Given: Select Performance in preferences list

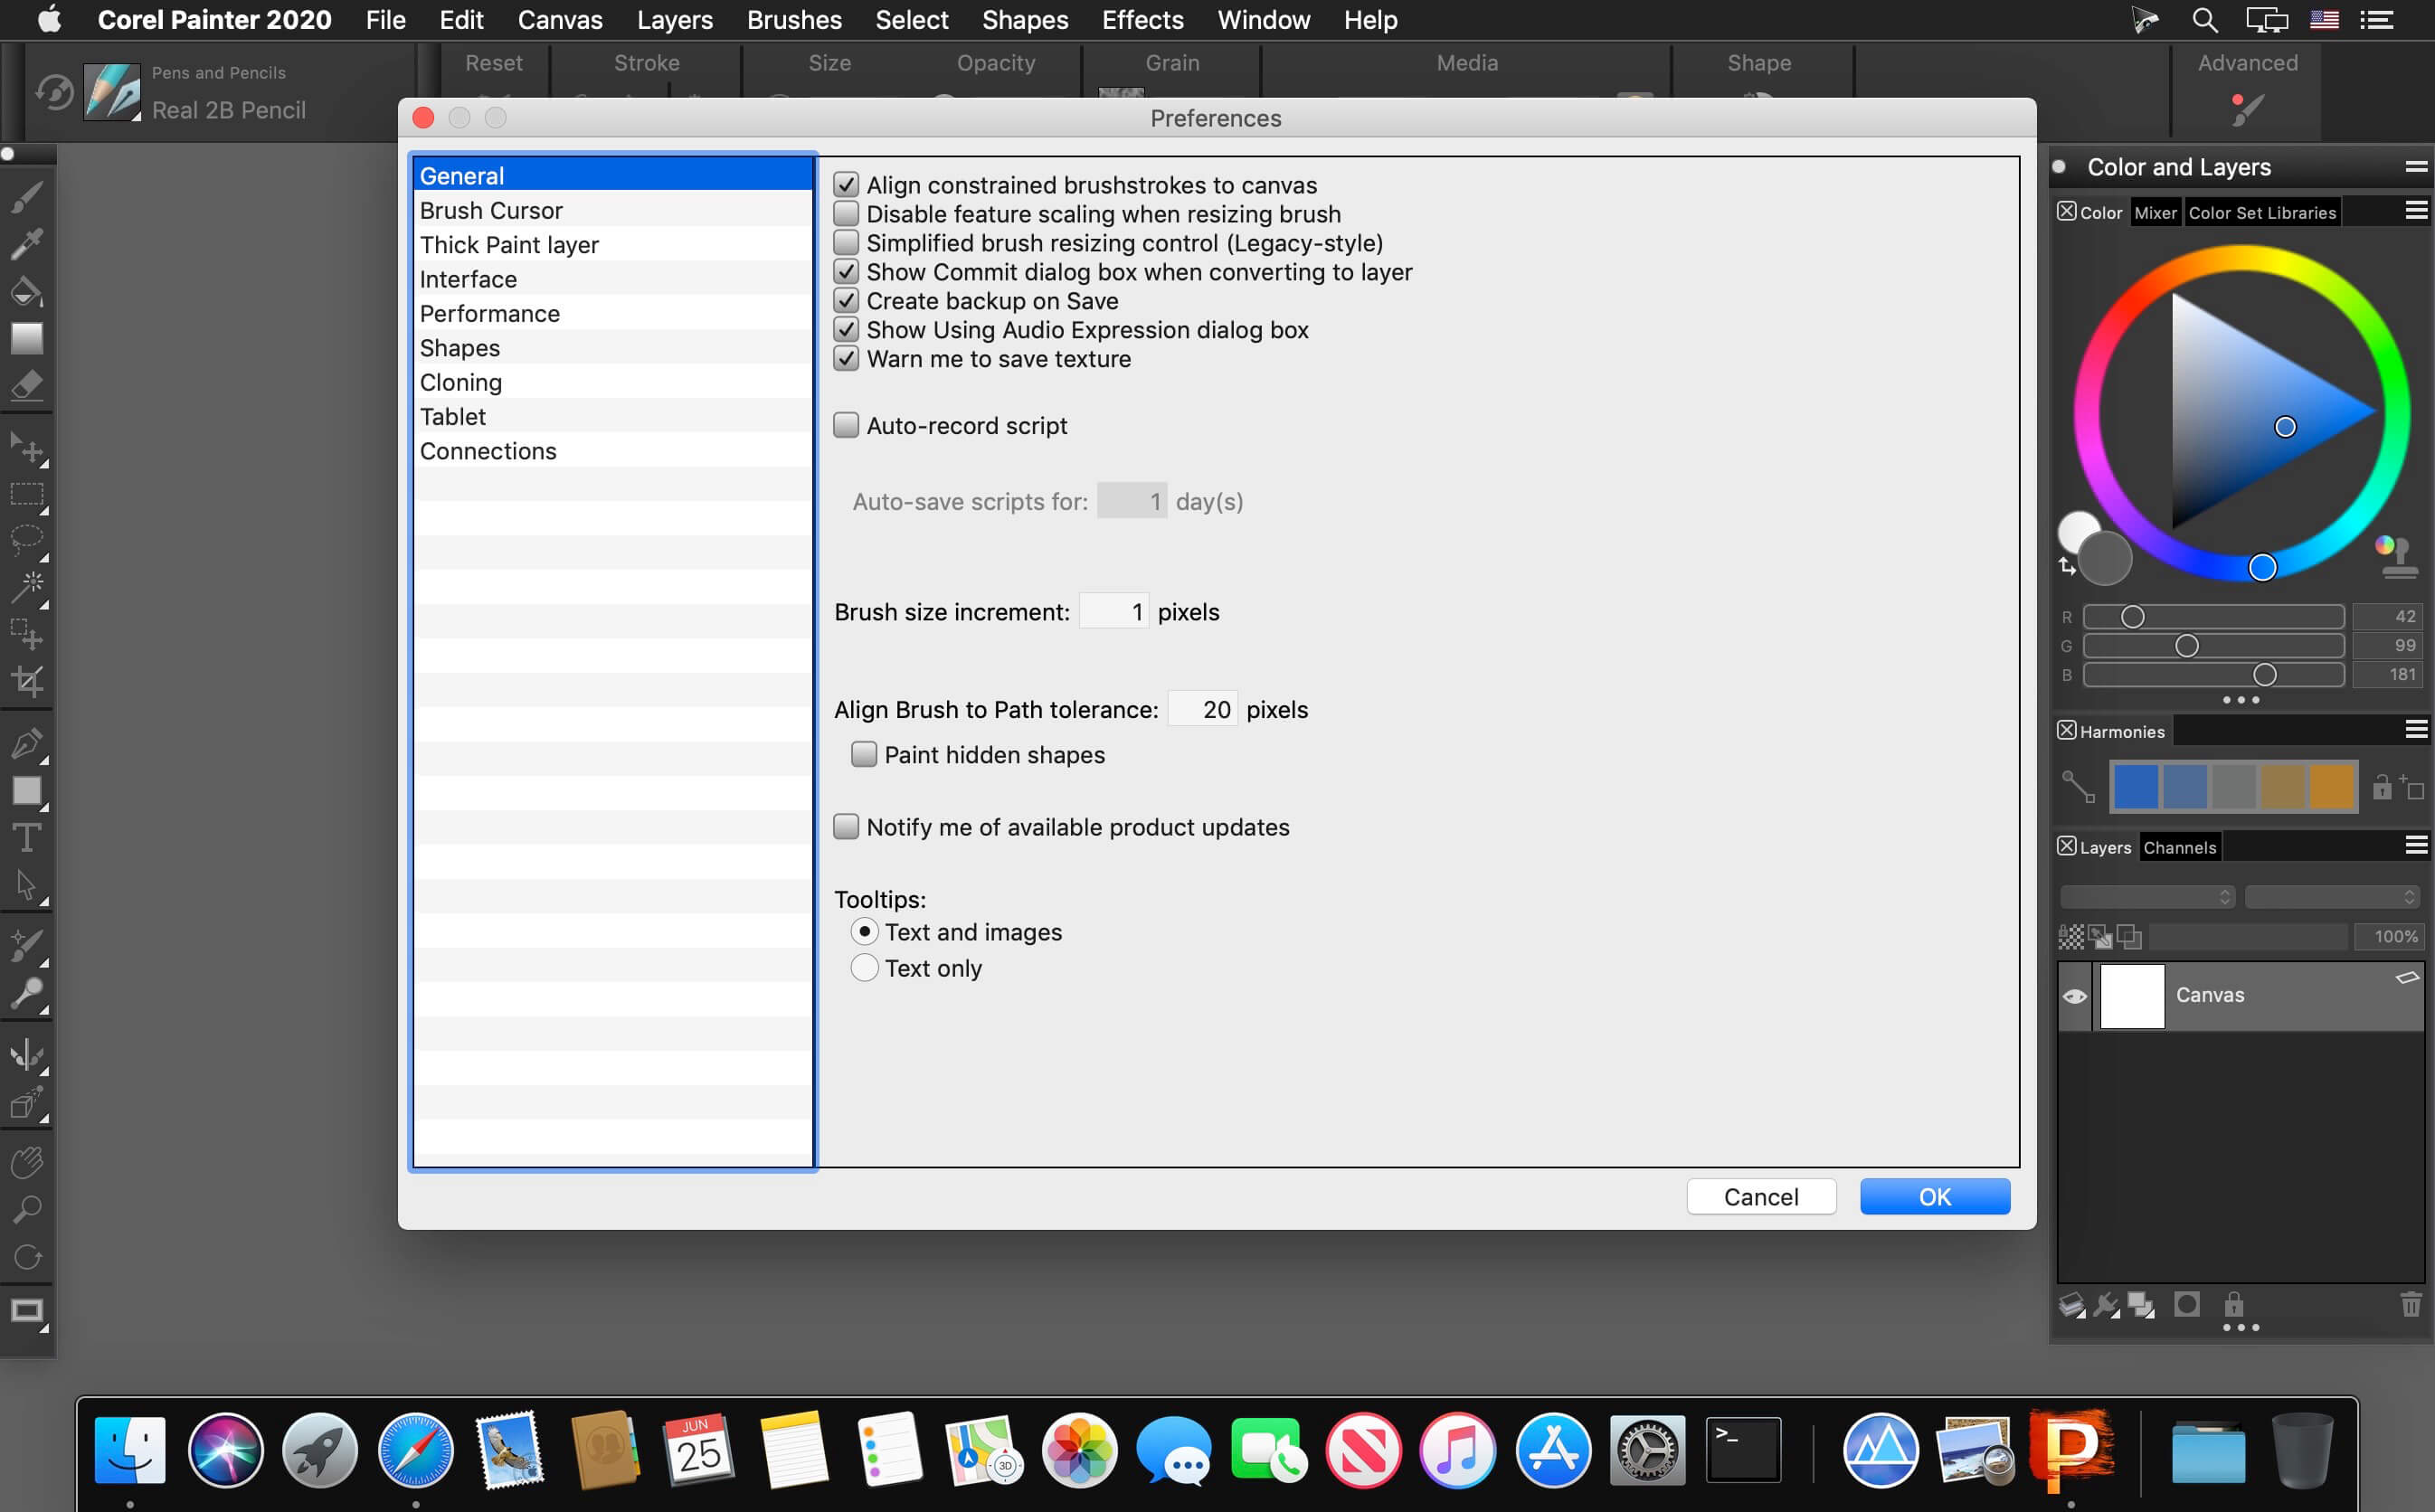Looking at the screenshot, I should tap(613, 313).
